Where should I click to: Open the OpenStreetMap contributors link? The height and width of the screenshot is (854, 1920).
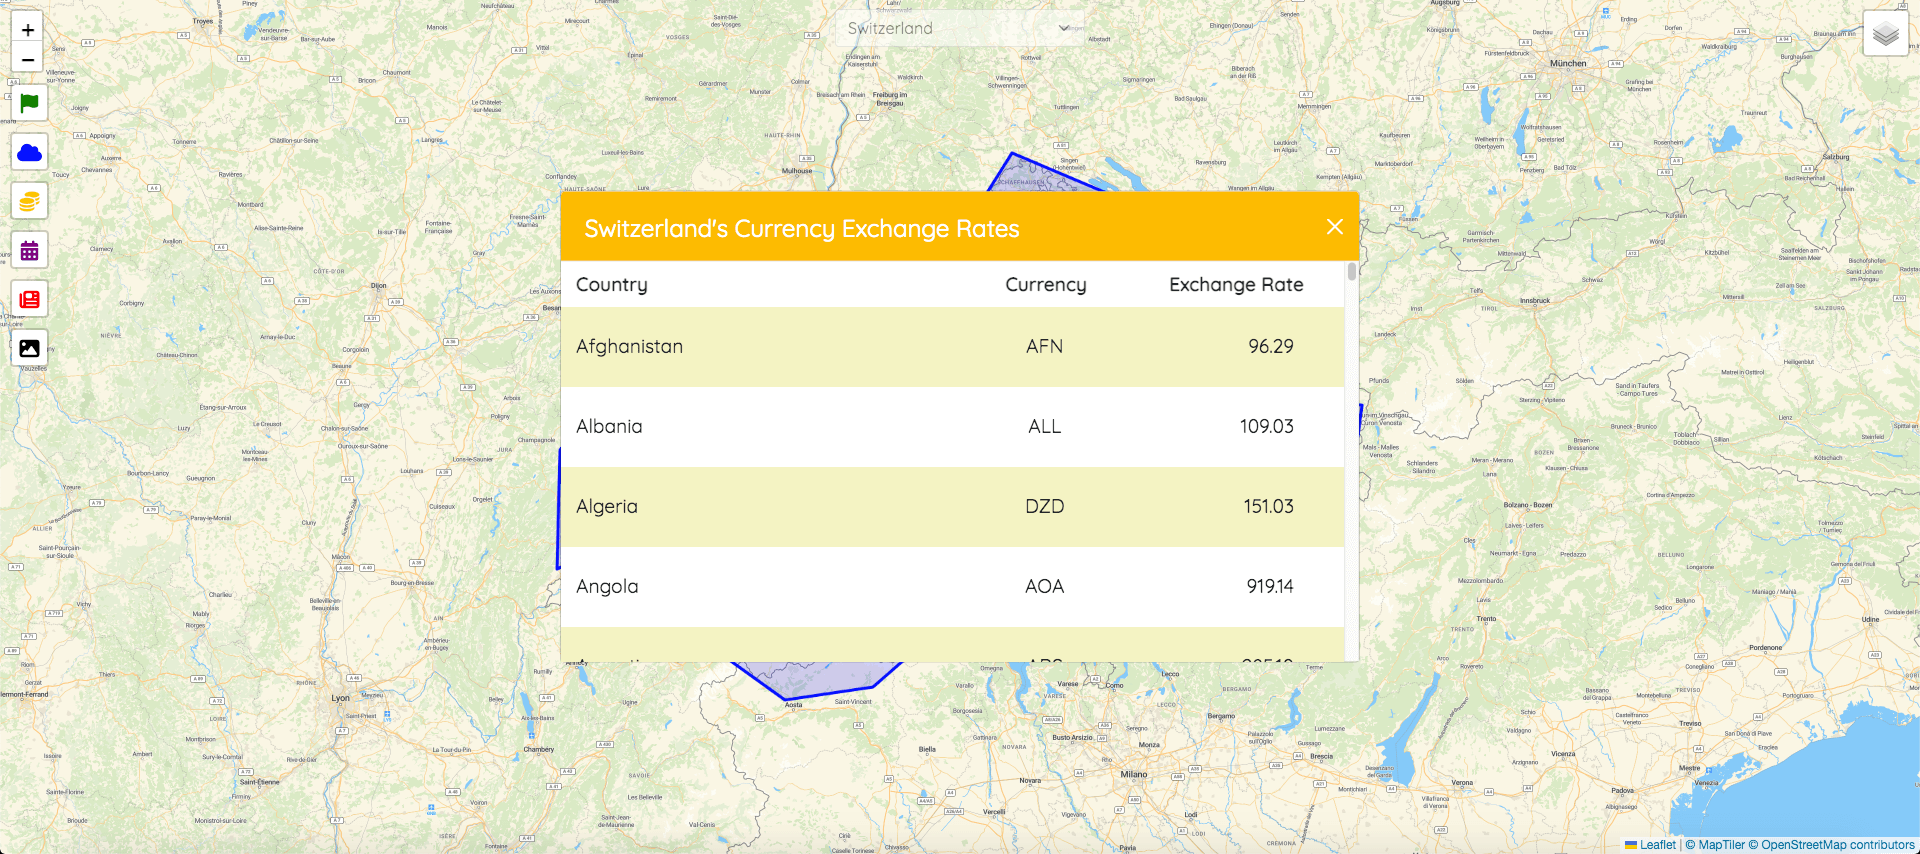coord(1837,845)
